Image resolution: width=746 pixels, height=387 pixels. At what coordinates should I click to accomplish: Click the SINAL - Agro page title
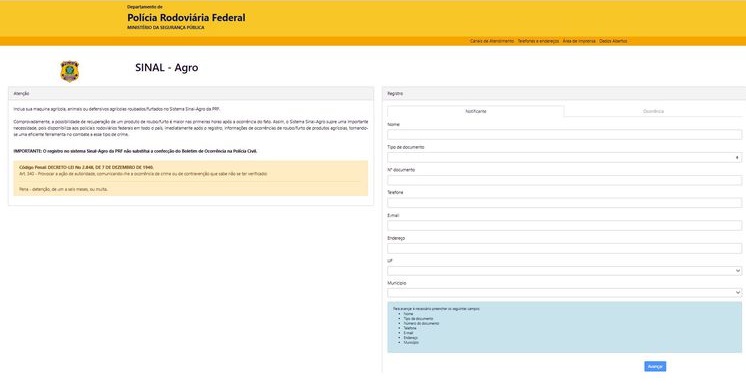(x=167, y=68)
